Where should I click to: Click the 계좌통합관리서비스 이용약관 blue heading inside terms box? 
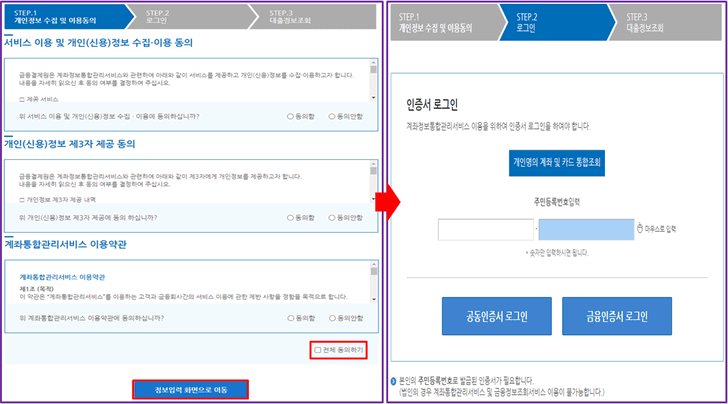point(62,277)
